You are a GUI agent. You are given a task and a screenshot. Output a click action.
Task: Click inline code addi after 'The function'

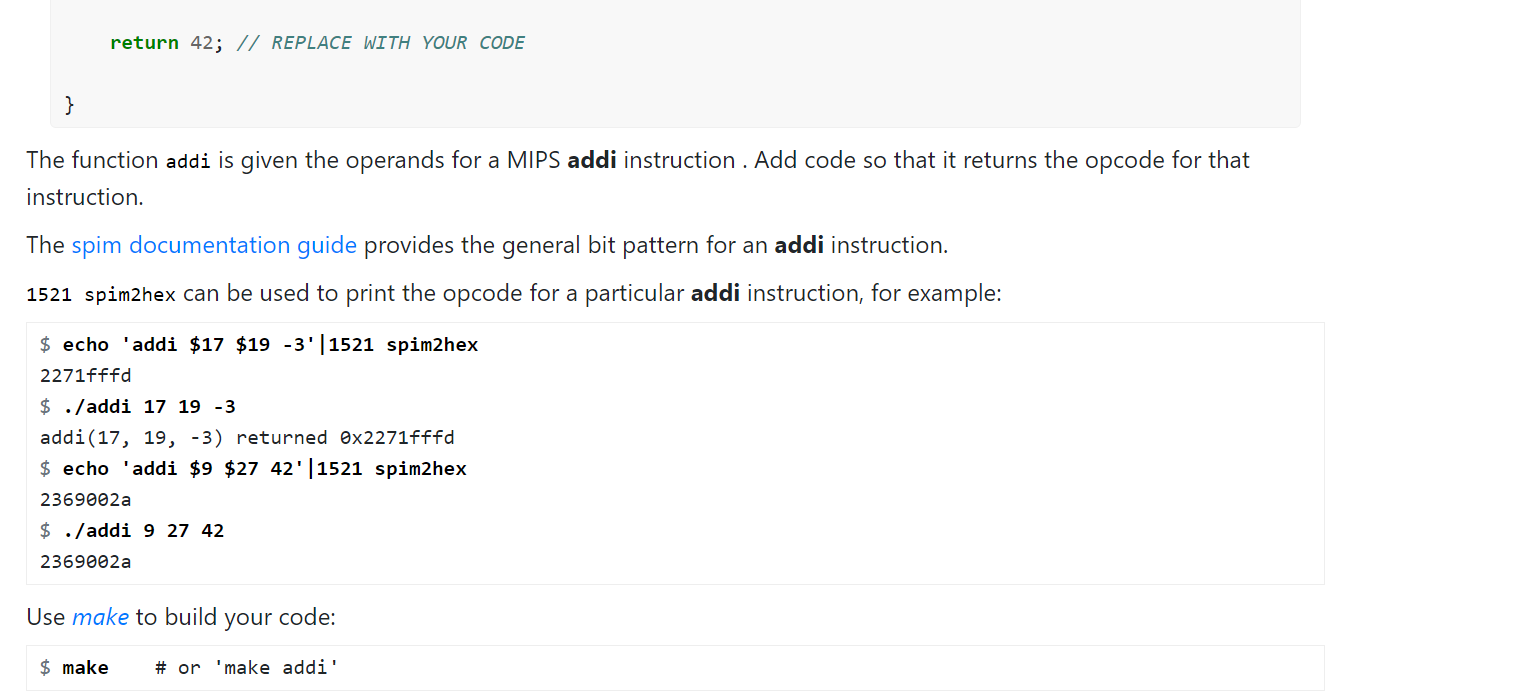[x=188, y=161]
